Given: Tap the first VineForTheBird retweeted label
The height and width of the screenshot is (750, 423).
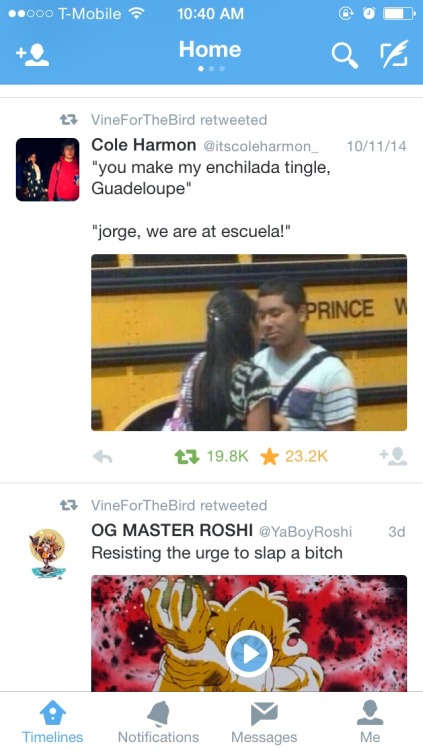Looking at the screenshot, I should tap(179, 120).
